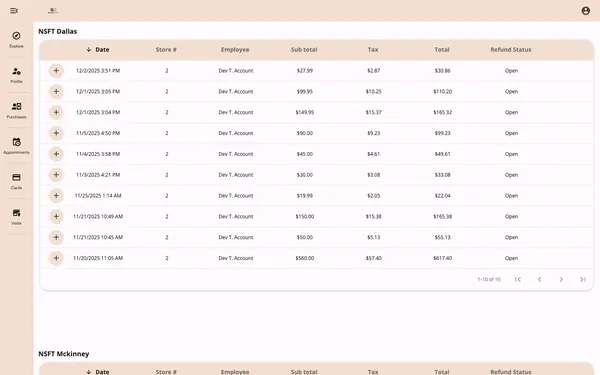Select the $110.20 total cell

[442, 91]
